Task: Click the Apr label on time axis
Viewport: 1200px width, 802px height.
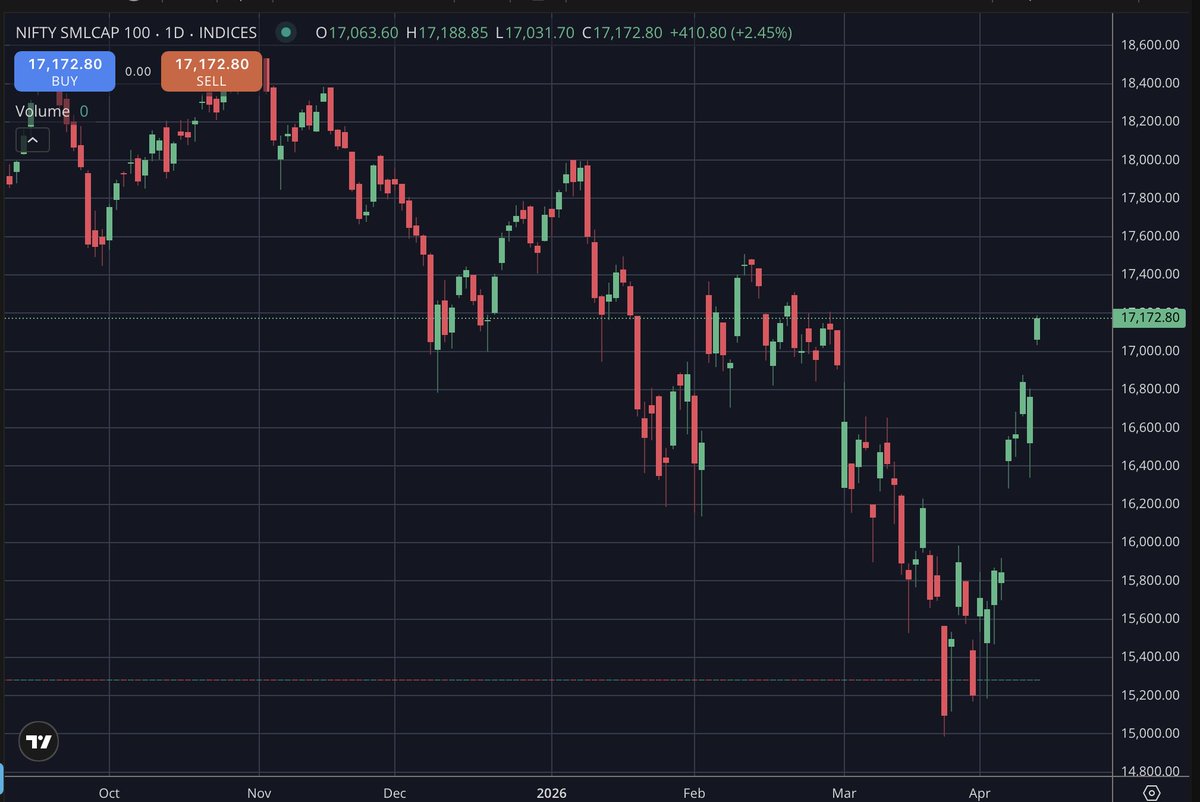Action: click(979, 793)
